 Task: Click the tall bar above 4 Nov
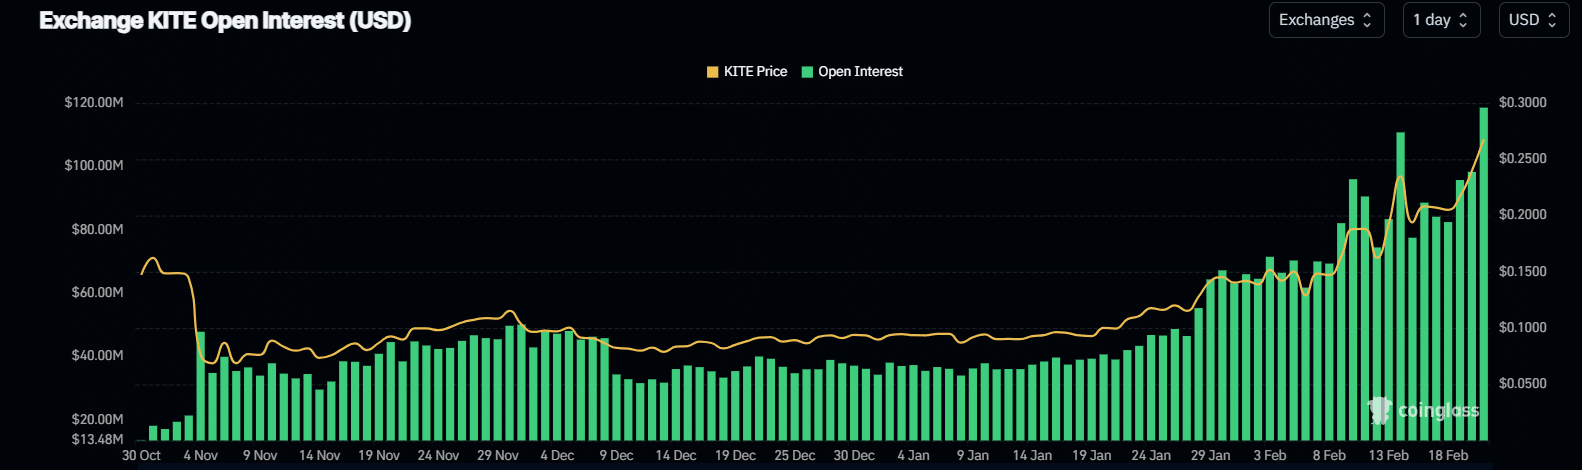pos(200,385)
